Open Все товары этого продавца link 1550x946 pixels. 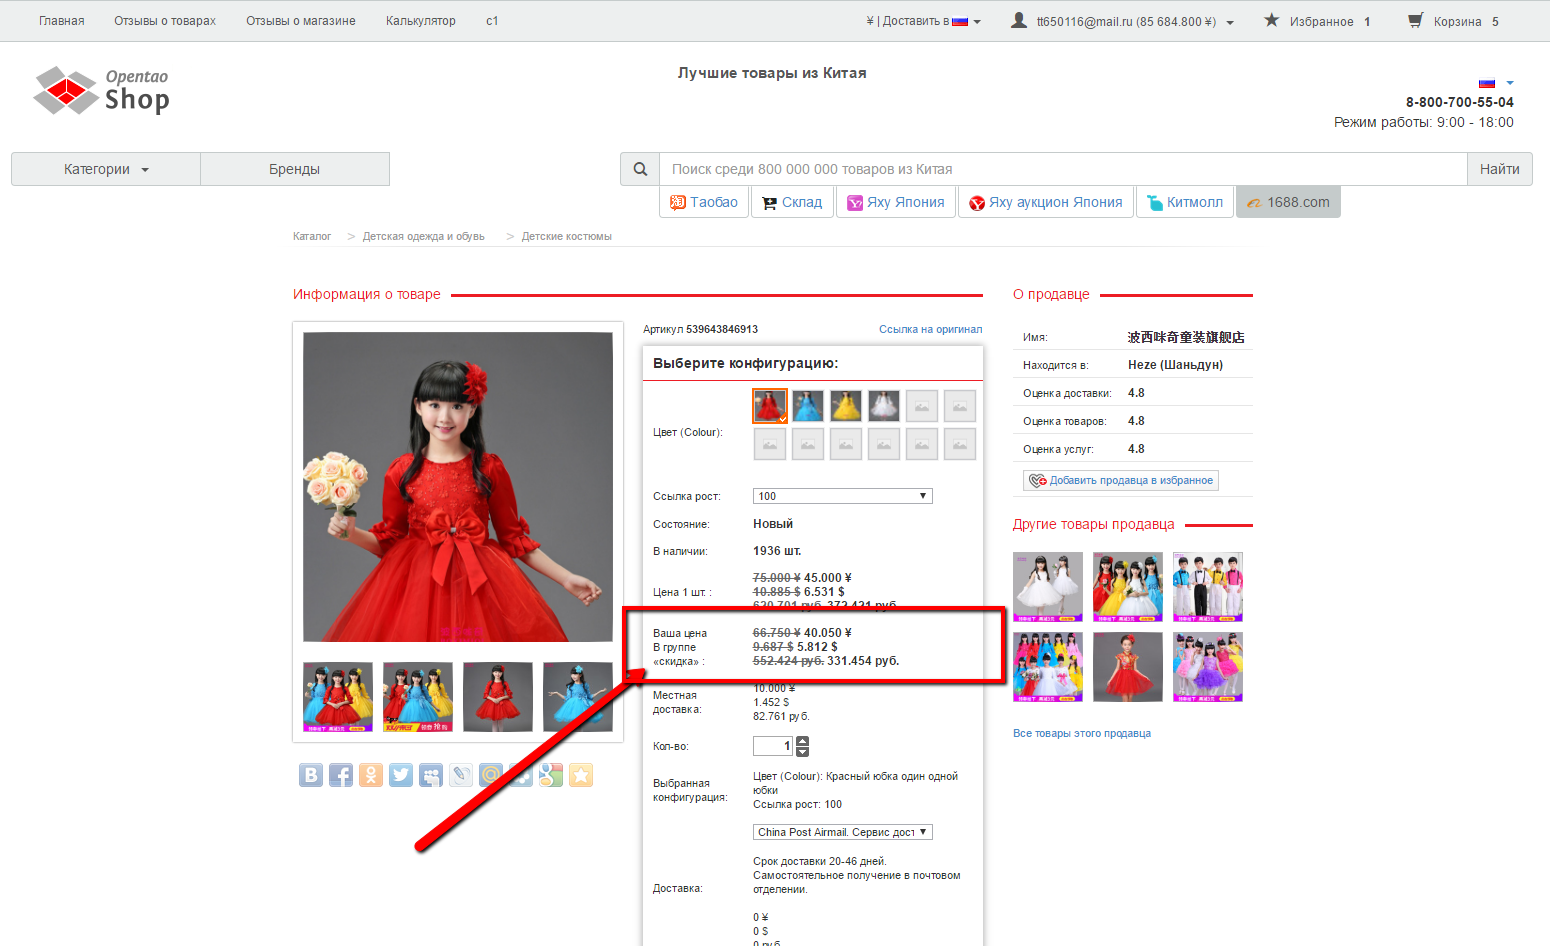(x=1082, y=733)
